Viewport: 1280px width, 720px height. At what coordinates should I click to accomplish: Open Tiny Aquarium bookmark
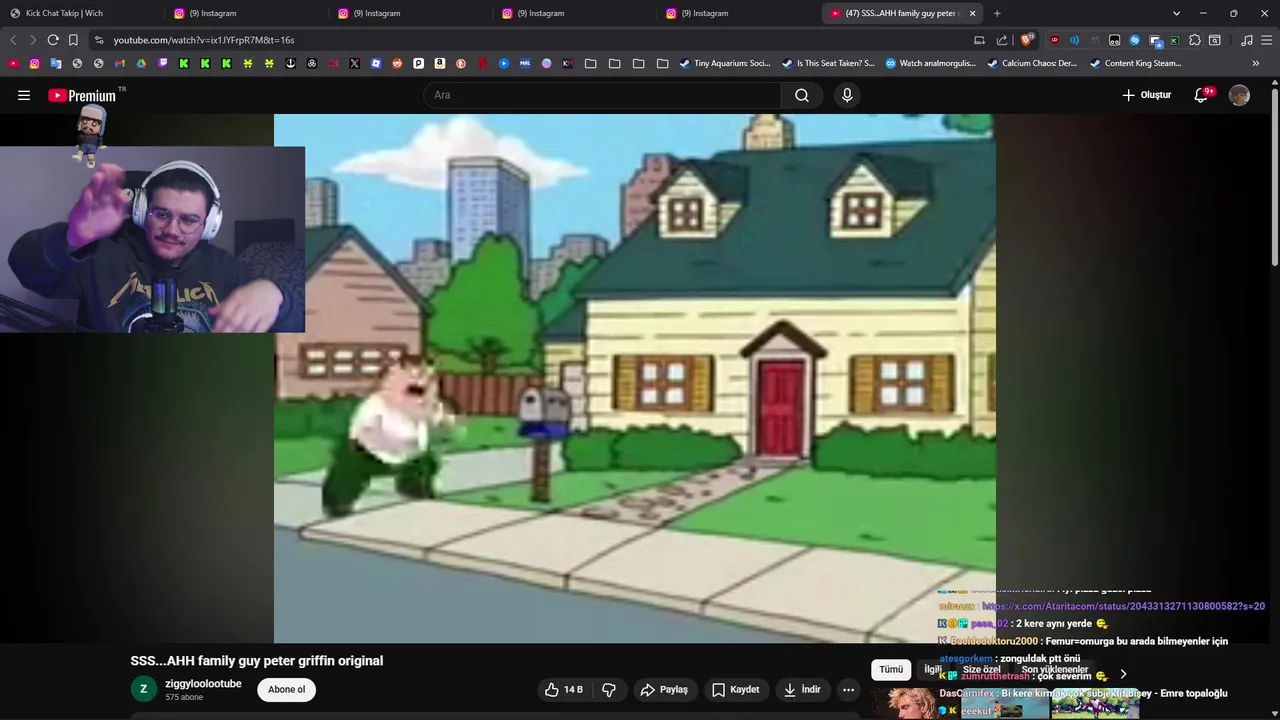(x=724, y=63)
